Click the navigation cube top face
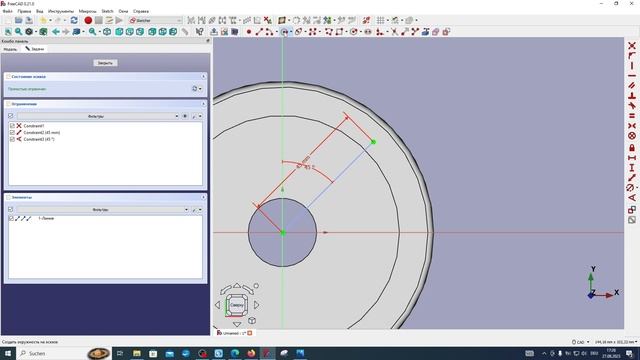Image resolution: width=640 pixels, height=360 pixels. pos(237,305)
